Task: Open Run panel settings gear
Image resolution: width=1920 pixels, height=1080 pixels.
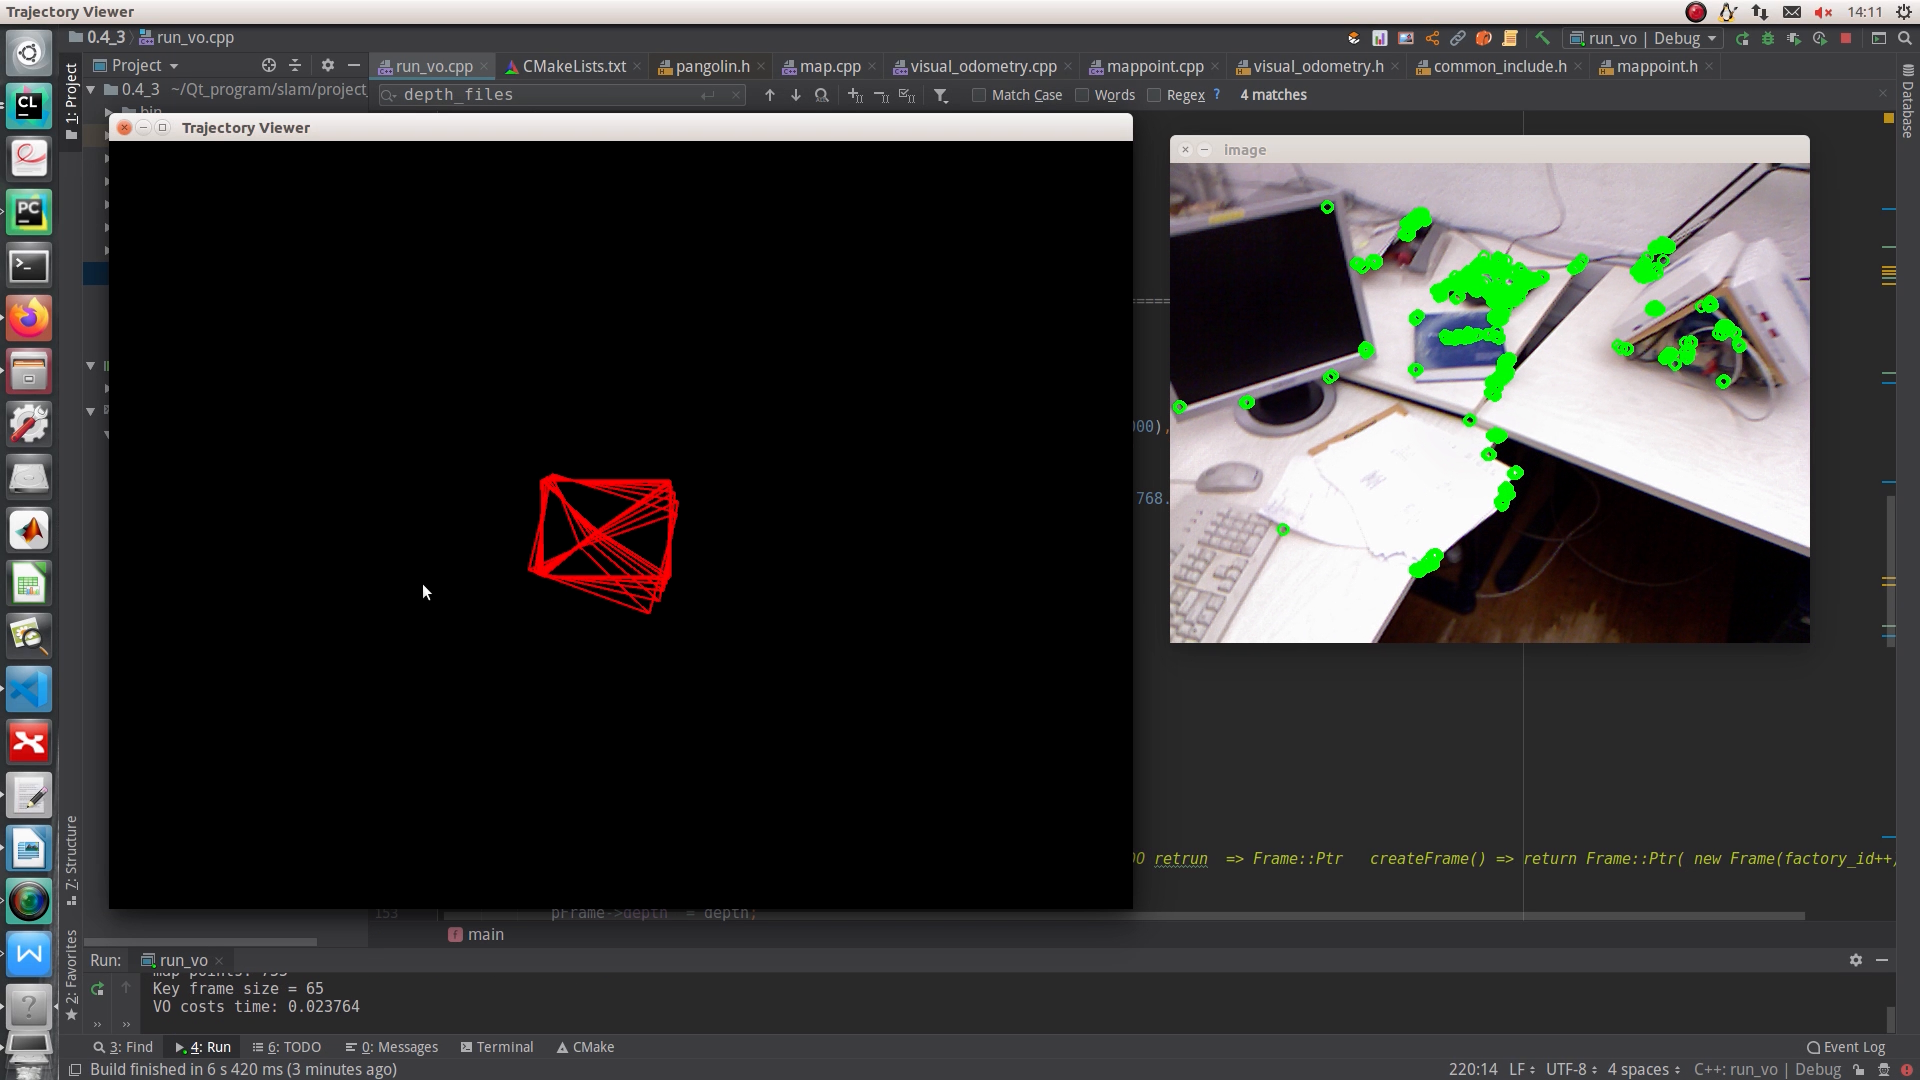Action: [1856, 960]
